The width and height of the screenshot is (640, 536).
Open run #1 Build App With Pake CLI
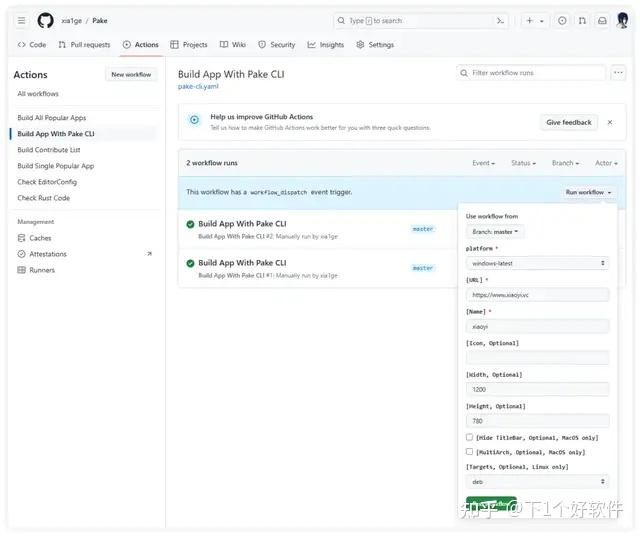242,263
